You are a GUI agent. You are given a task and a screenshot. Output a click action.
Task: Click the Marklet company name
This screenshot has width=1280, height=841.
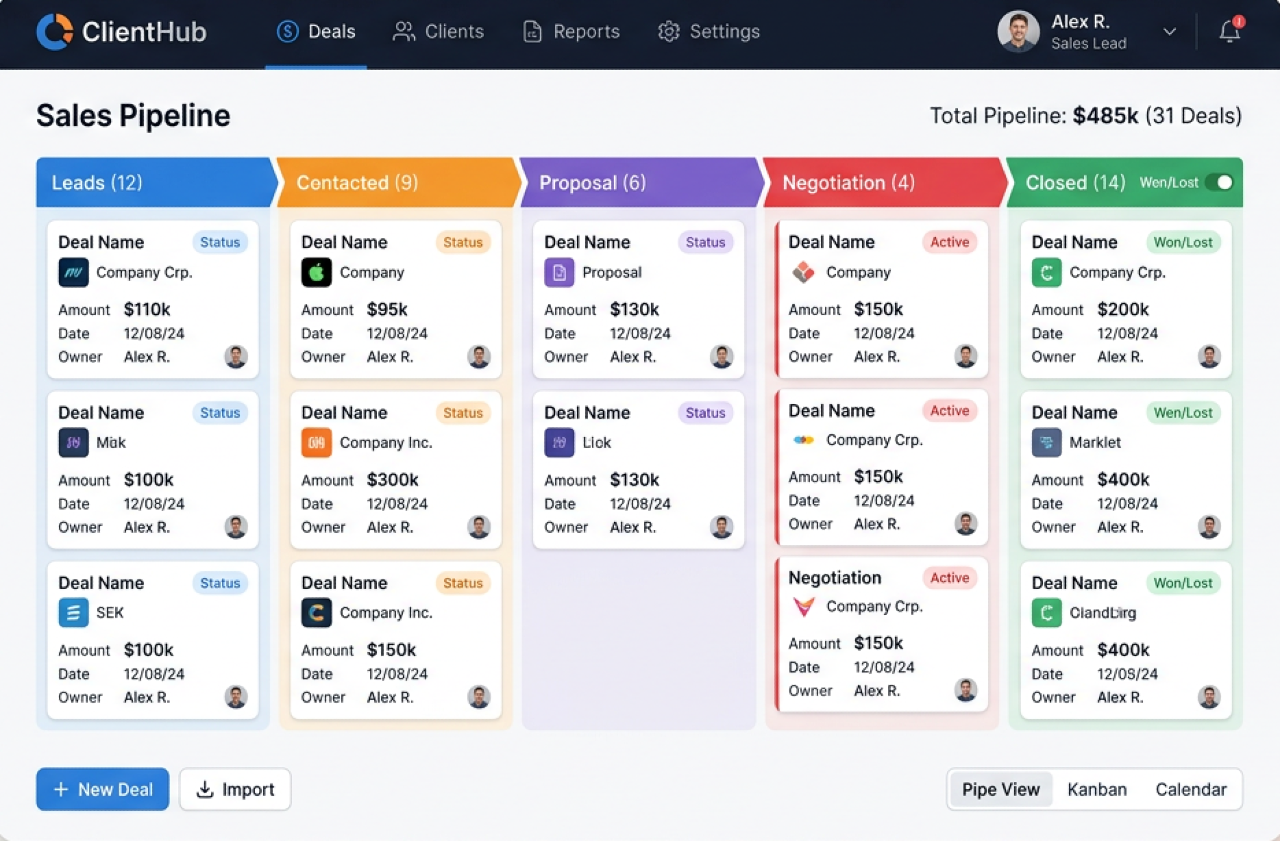[x=1095, y=442]
